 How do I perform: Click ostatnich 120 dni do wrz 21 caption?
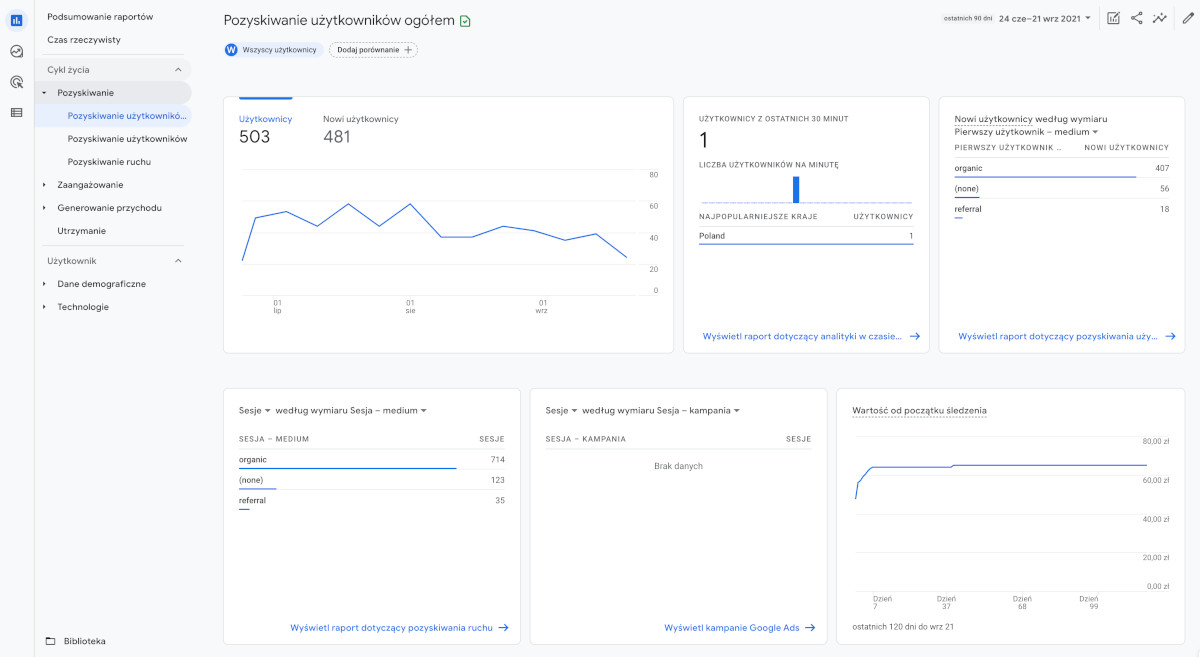pyautogui.click(x=903, y=627)
